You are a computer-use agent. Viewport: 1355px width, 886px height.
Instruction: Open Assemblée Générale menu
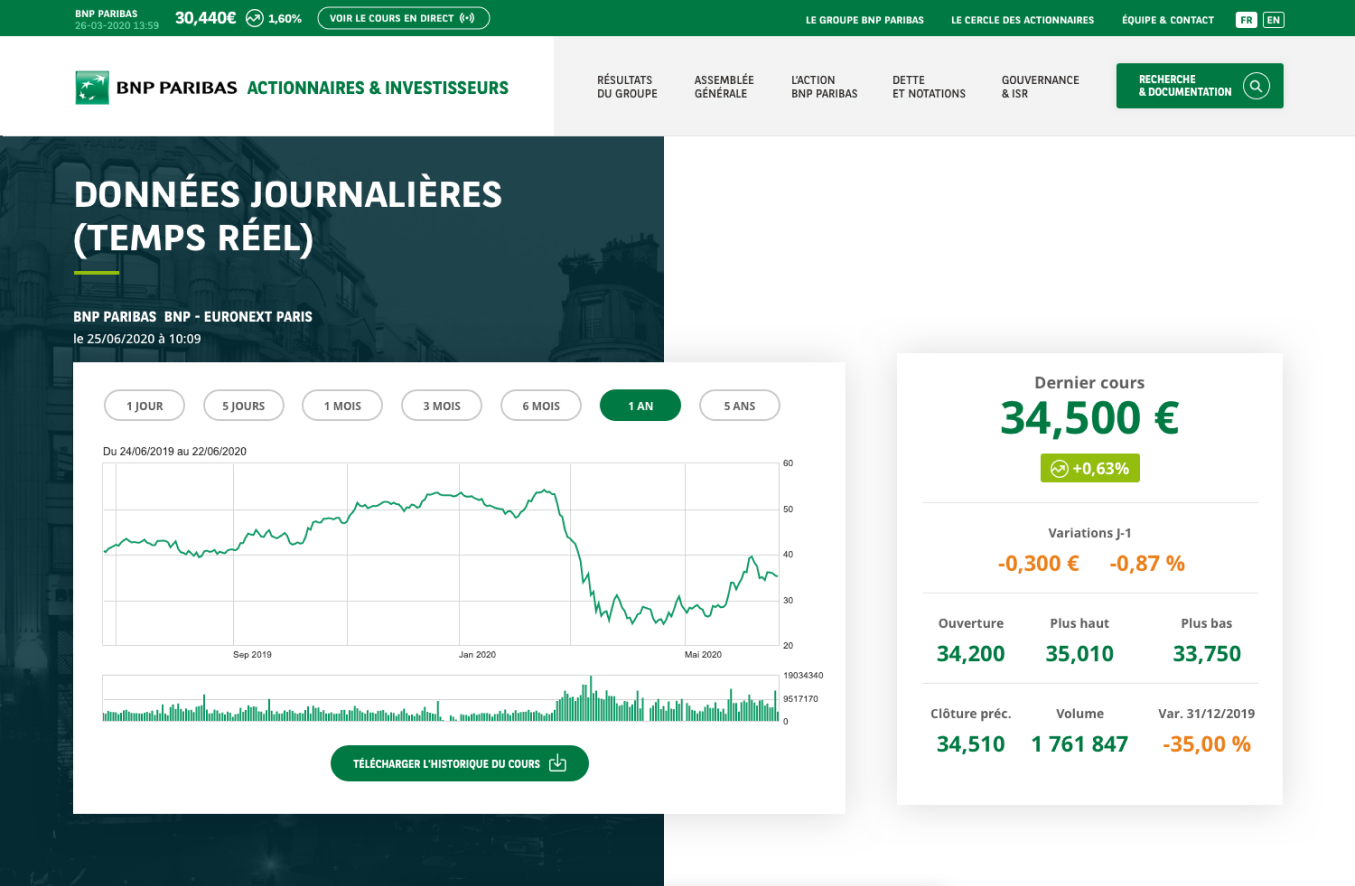coord(724,87)
